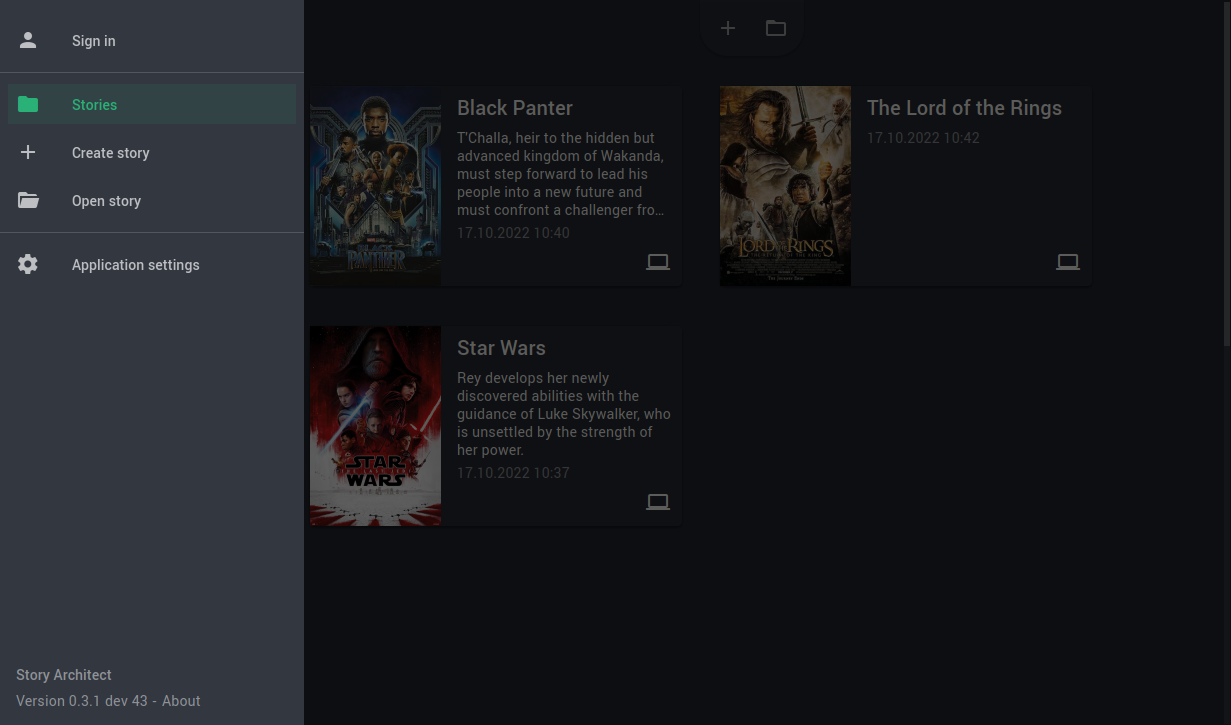Viewport: 1231px width, 725px height.
Task: Click the Story Architect app name label
Action: coord(64,675)
